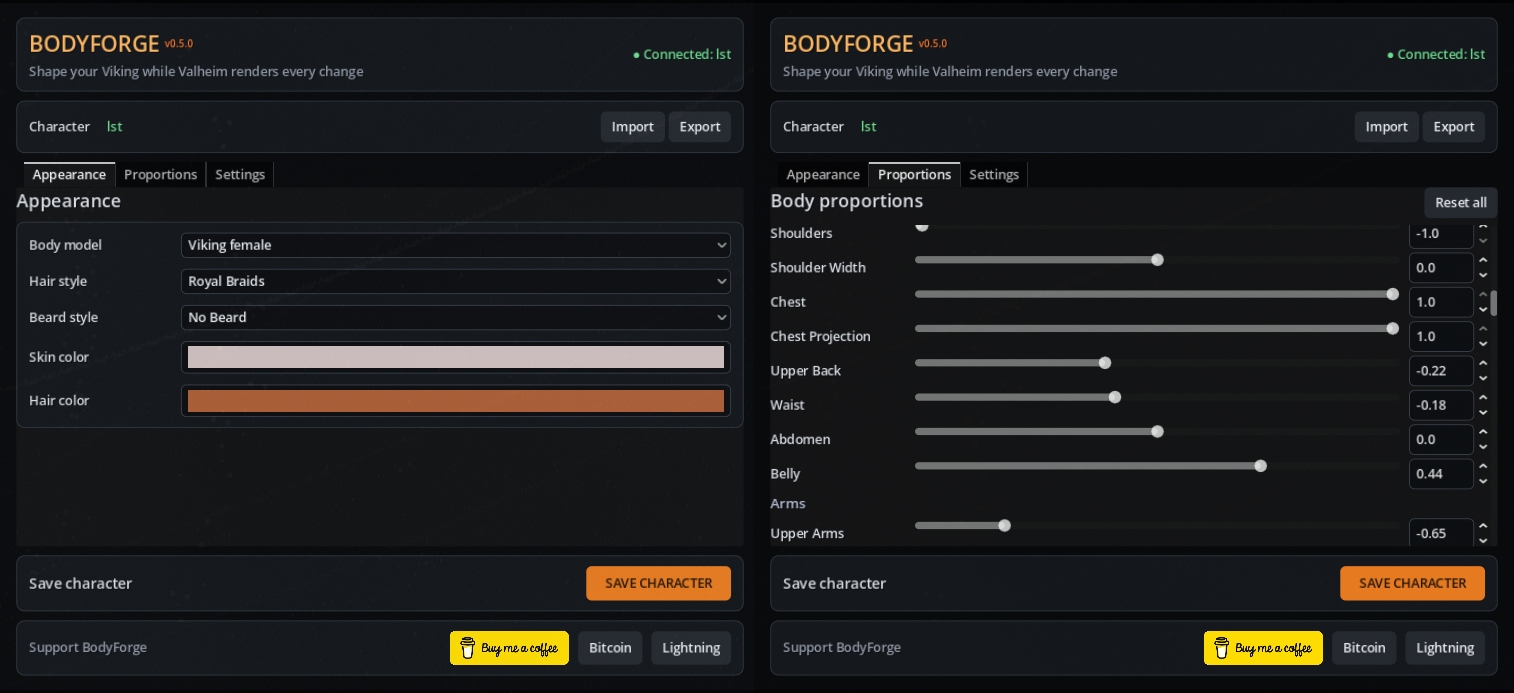This screenshot has height=693, width=1514.
Task: Click Import in the right BodyForge window
Action: point(1386,127)
